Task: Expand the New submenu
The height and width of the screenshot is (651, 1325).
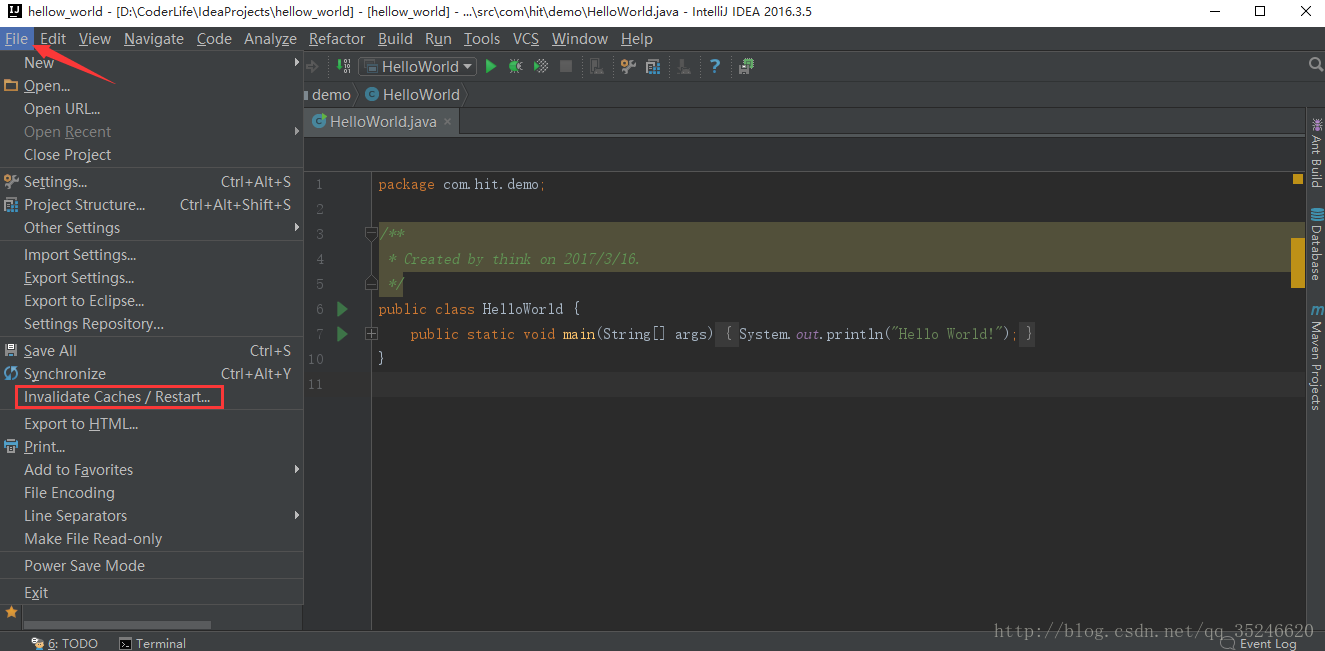Action: point(151,62)
